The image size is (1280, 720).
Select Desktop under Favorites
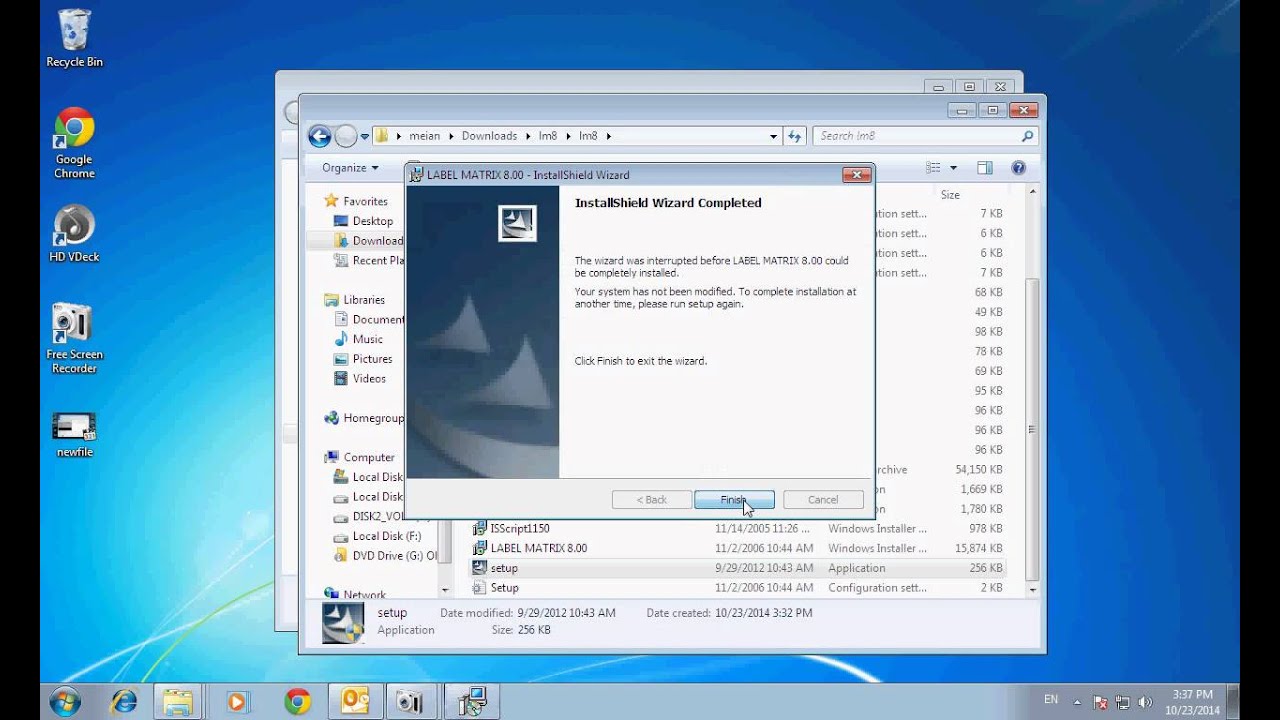click(x=363, y=221)
